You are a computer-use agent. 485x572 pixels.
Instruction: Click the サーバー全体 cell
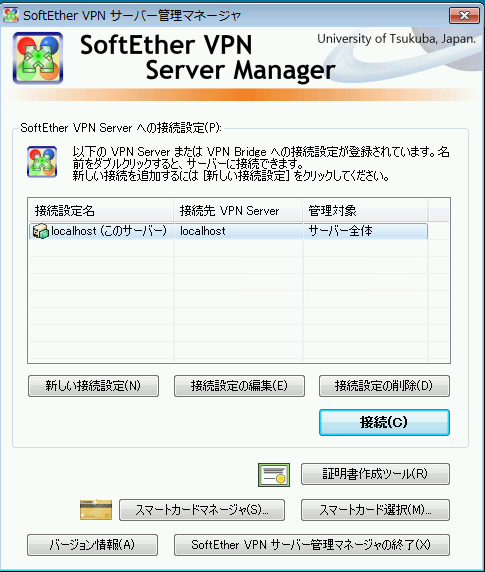pos(340,231)
